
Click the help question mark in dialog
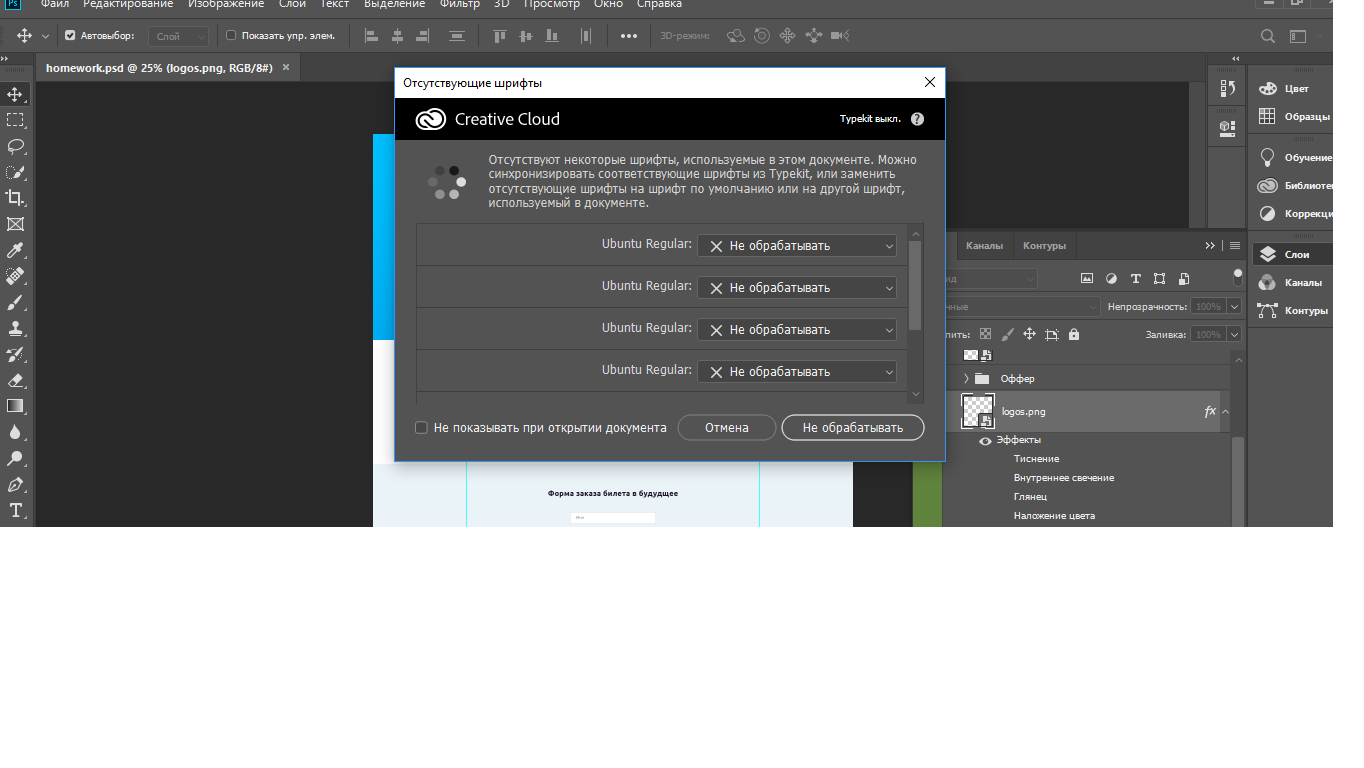(917, 119)
